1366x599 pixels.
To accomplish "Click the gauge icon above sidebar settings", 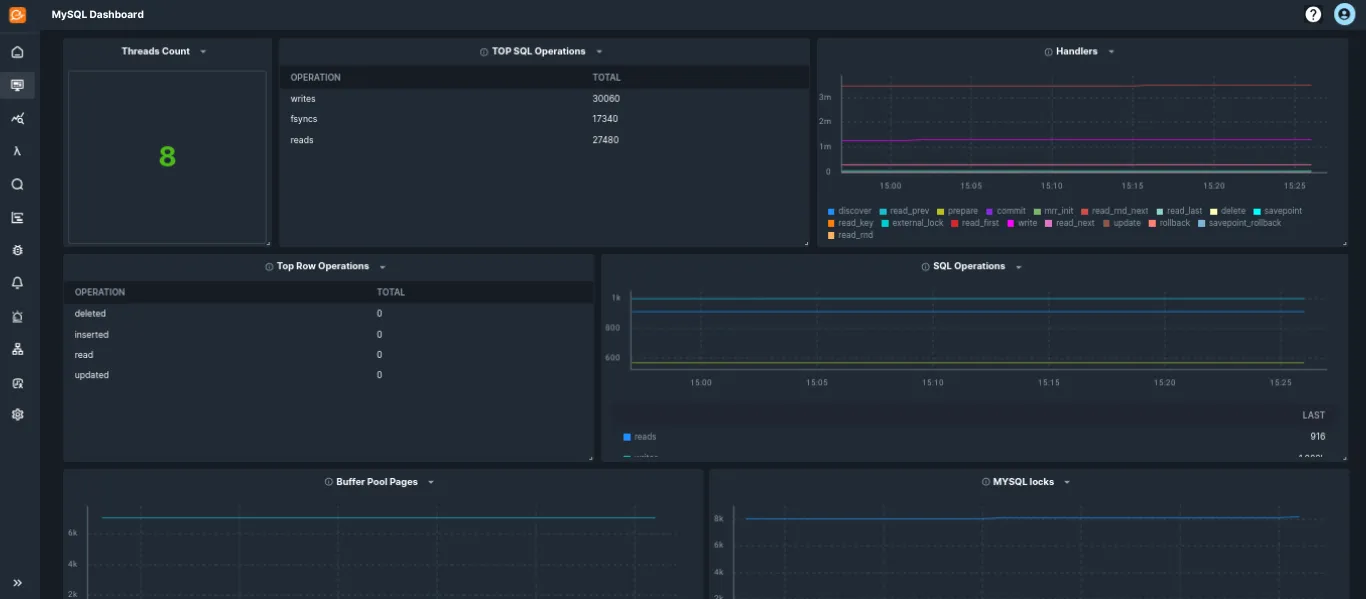I will coord(17,383).
